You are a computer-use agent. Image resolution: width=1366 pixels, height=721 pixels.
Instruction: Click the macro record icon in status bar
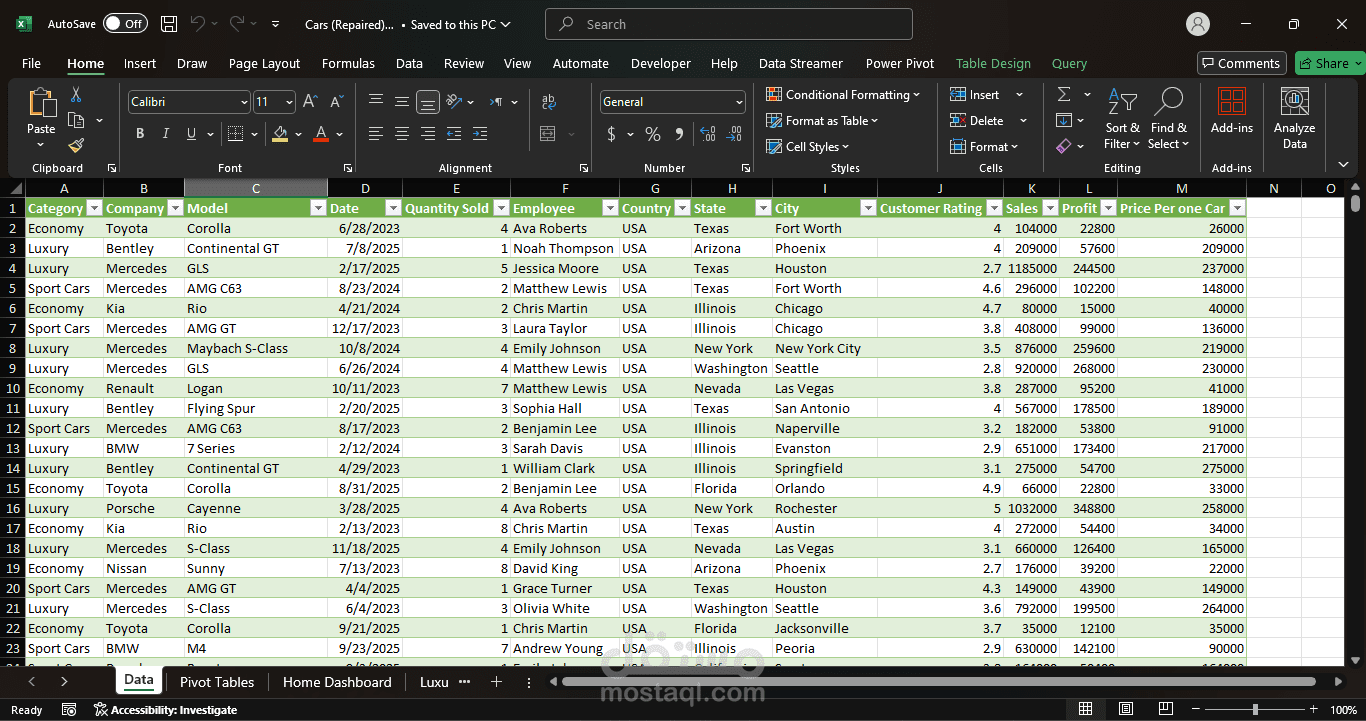(x=69, y=710)
